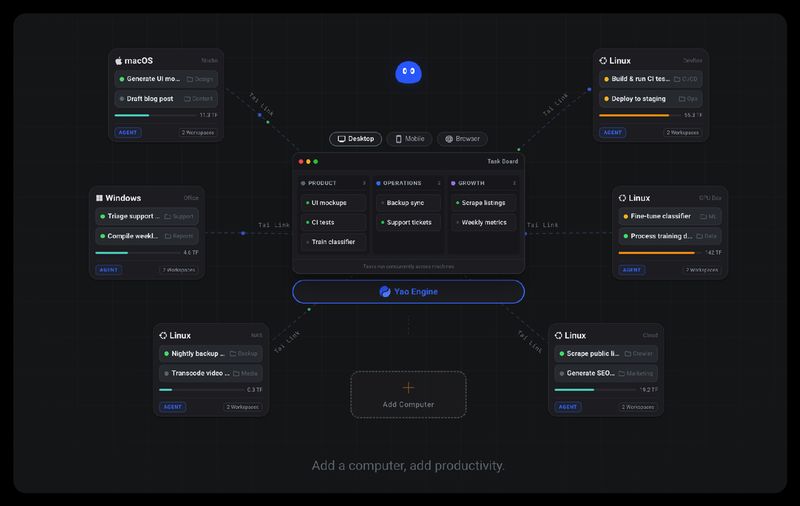Switch to the Mobile view tab
The height and width of the screenshot is (506, 800).
point(410,139)
